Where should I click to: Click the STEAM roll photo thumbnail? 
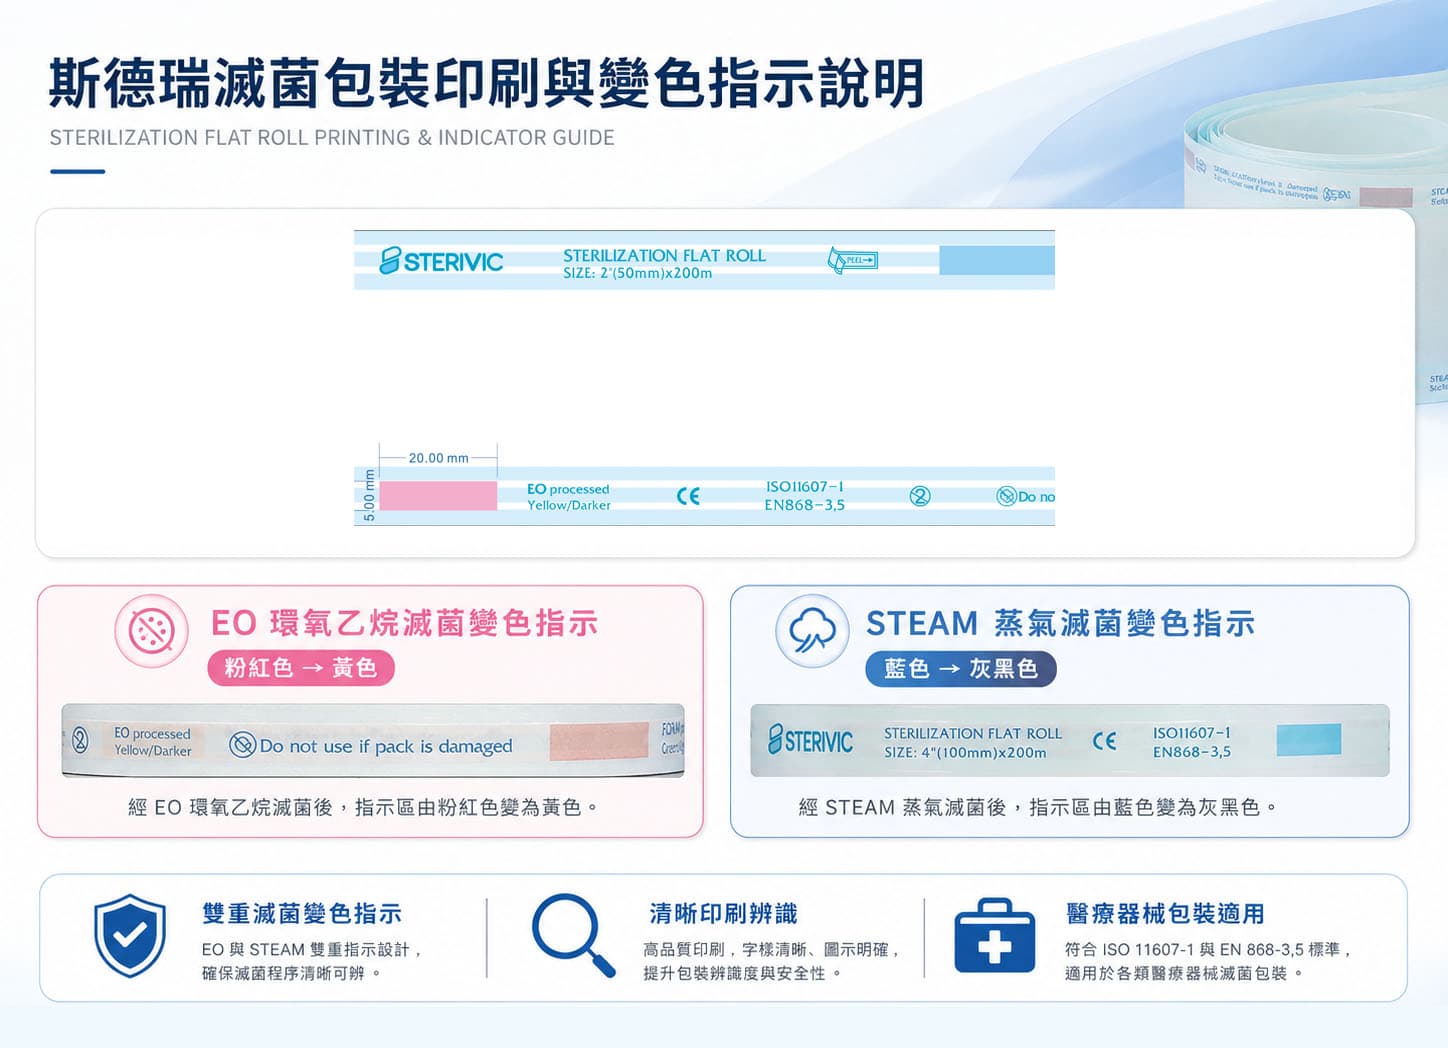(1070, 741)
